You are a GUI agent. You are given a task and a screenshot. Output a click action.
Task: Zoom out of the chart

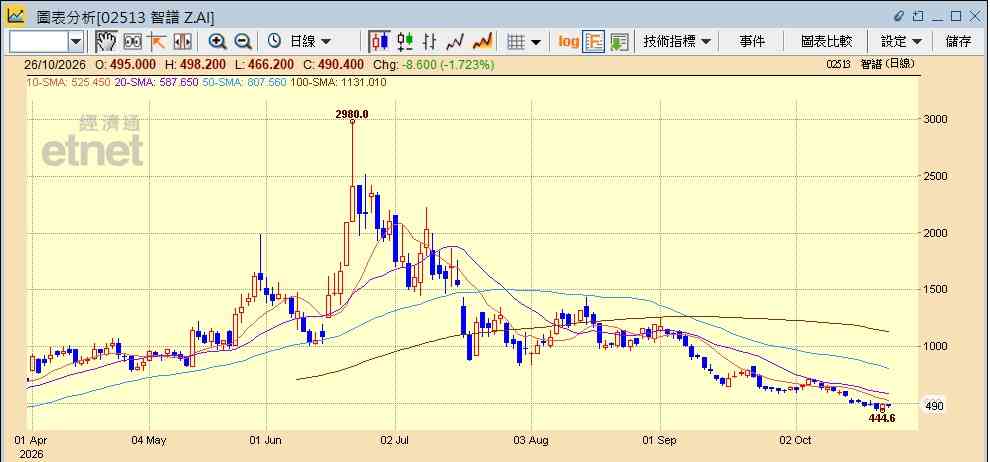(243, 42)
